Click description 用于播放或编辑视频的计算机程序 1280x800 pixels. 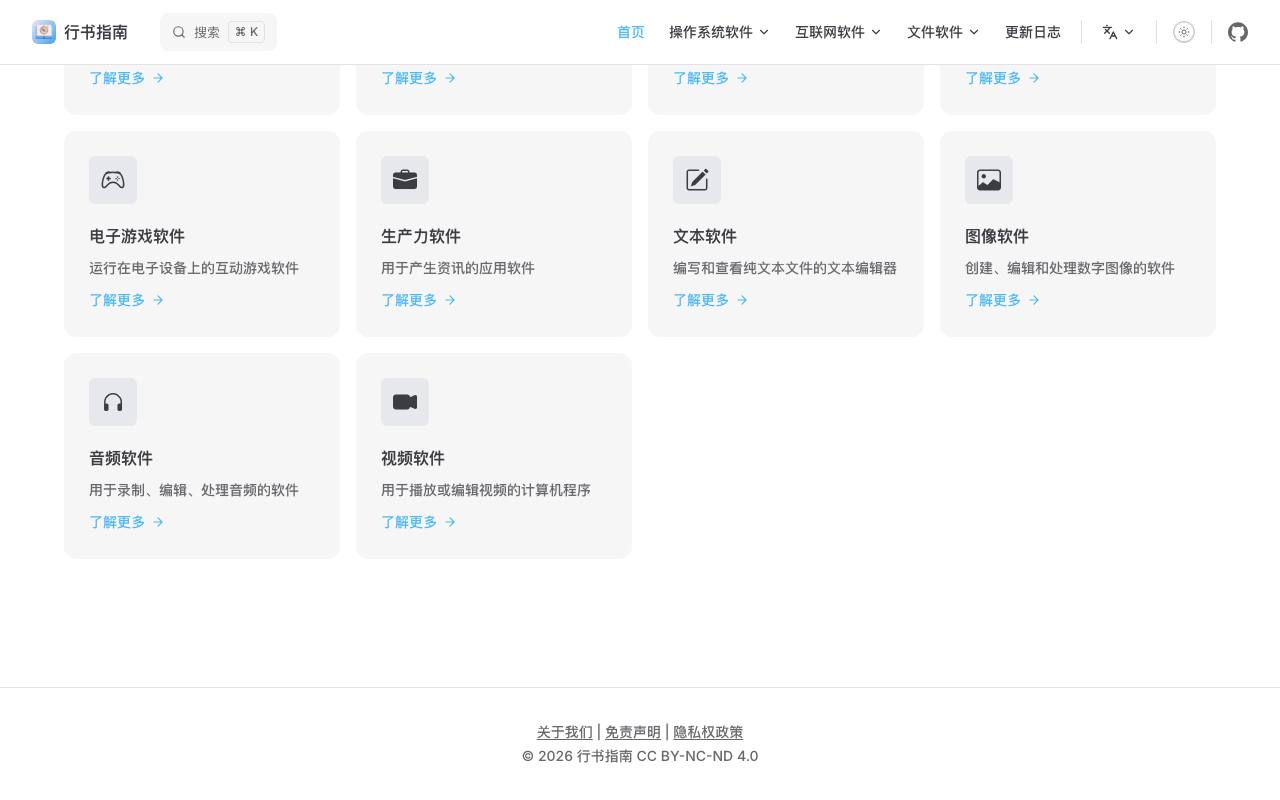(x=486, y=490)
